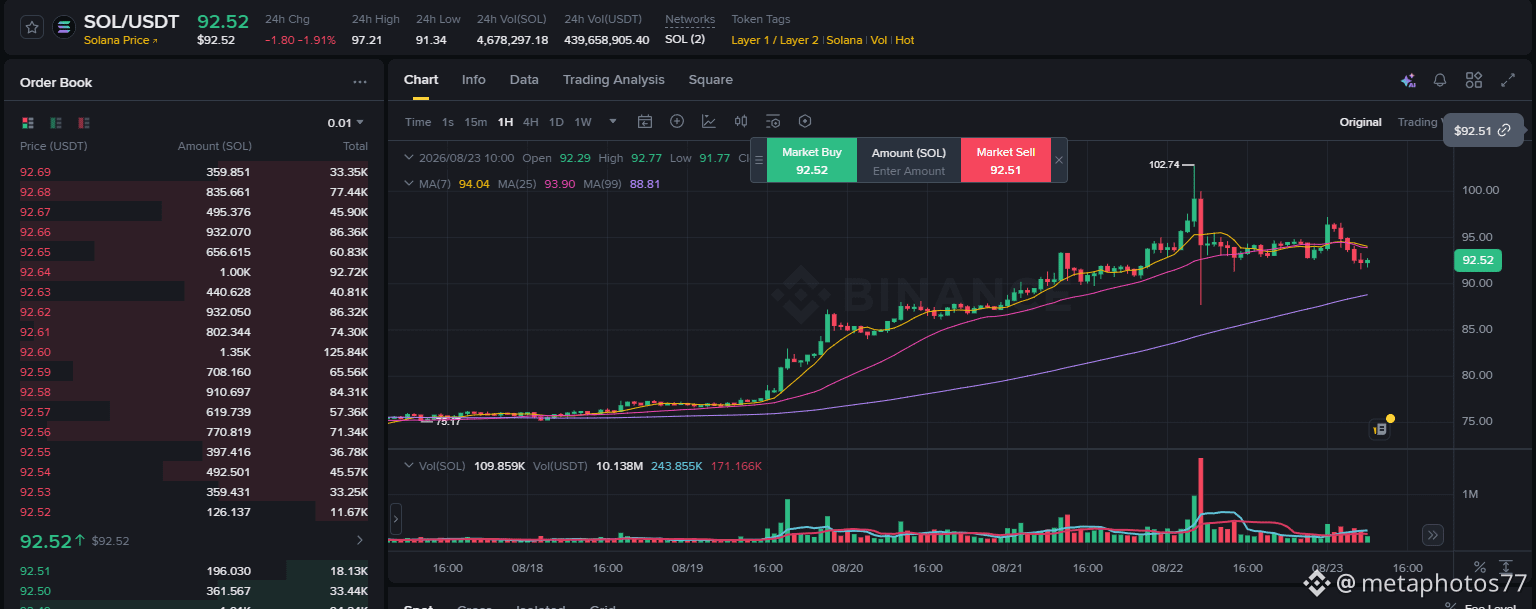The image size is (1536, 609).
Task: Click the Vol token tag
Action: [878, 40]
